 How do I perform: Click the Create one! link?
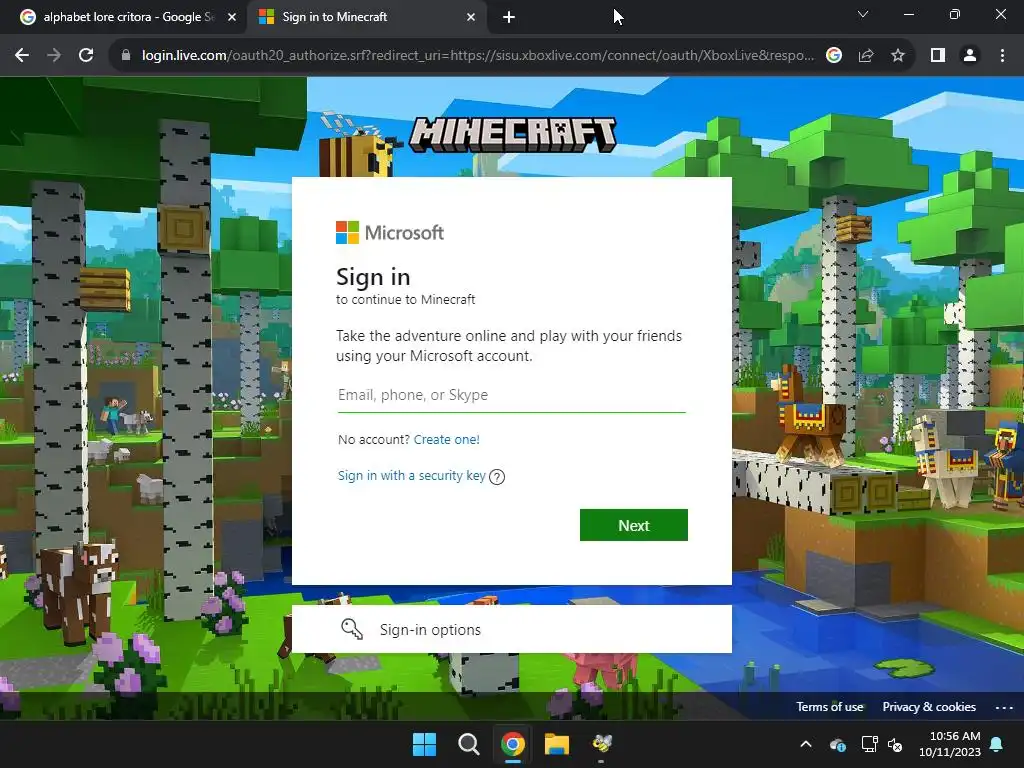tap(447, 440)
